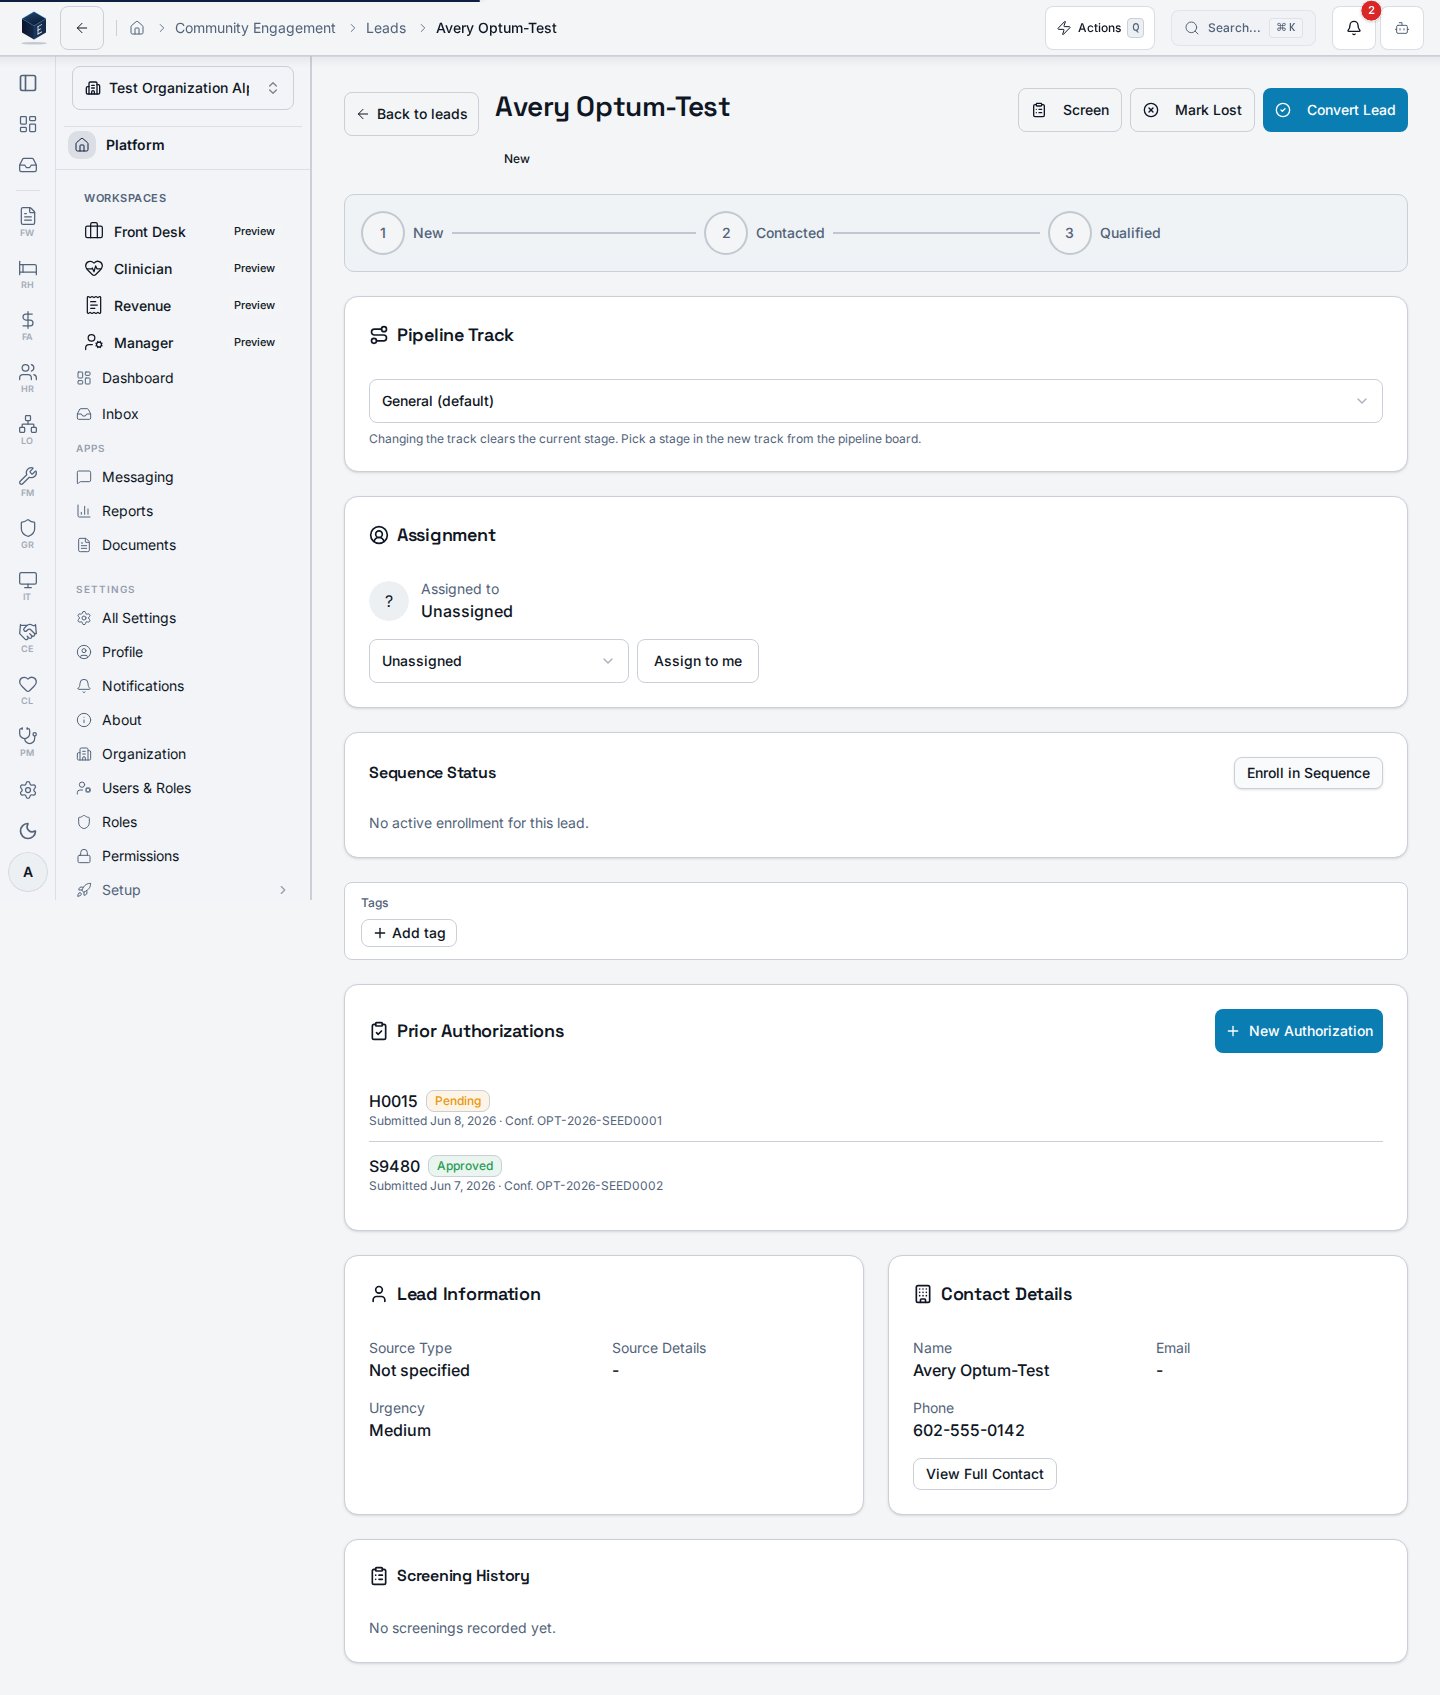Click the Search field
This screenshot has width=1440, height=1695.
pos(1243,28)
